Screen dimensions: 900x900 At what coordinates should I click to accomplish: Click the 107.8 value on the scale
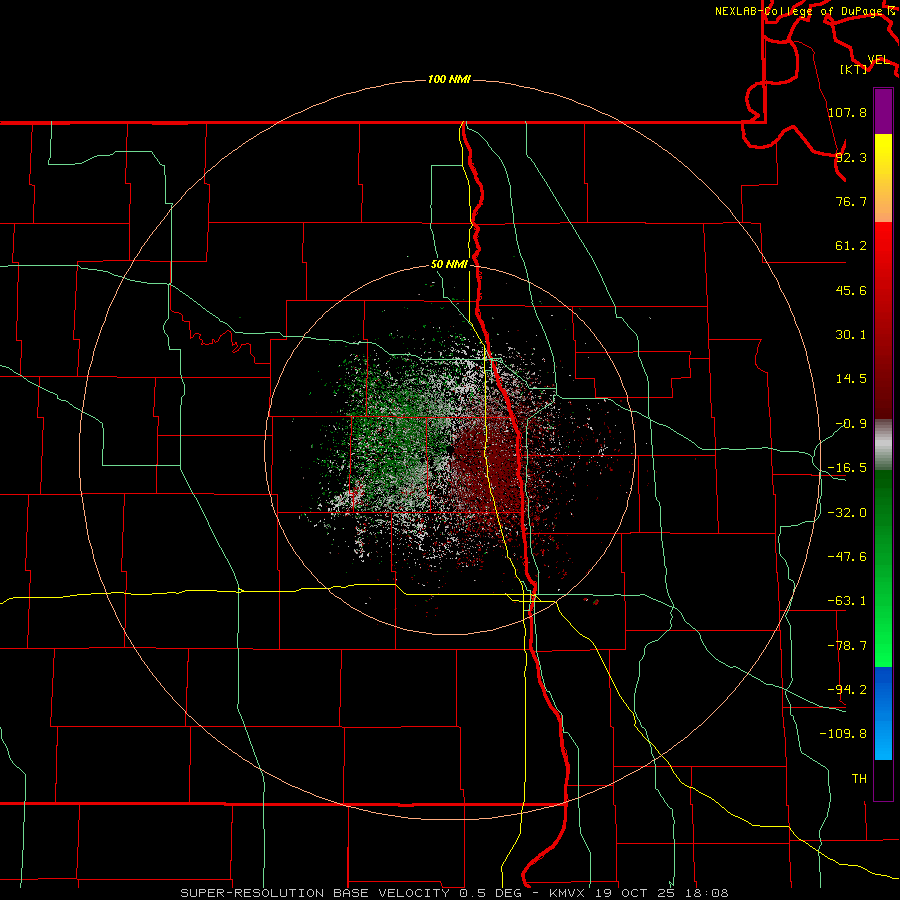pyautogui.click(x=847, y=112)
